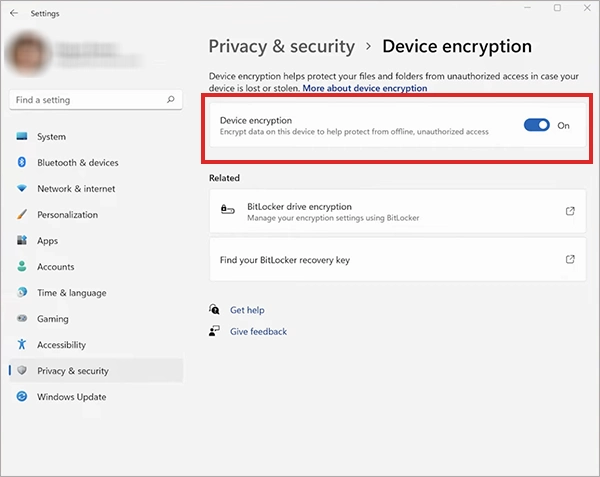Maximize the Settings window
The image size is (600, 477).
click(558, 8)
